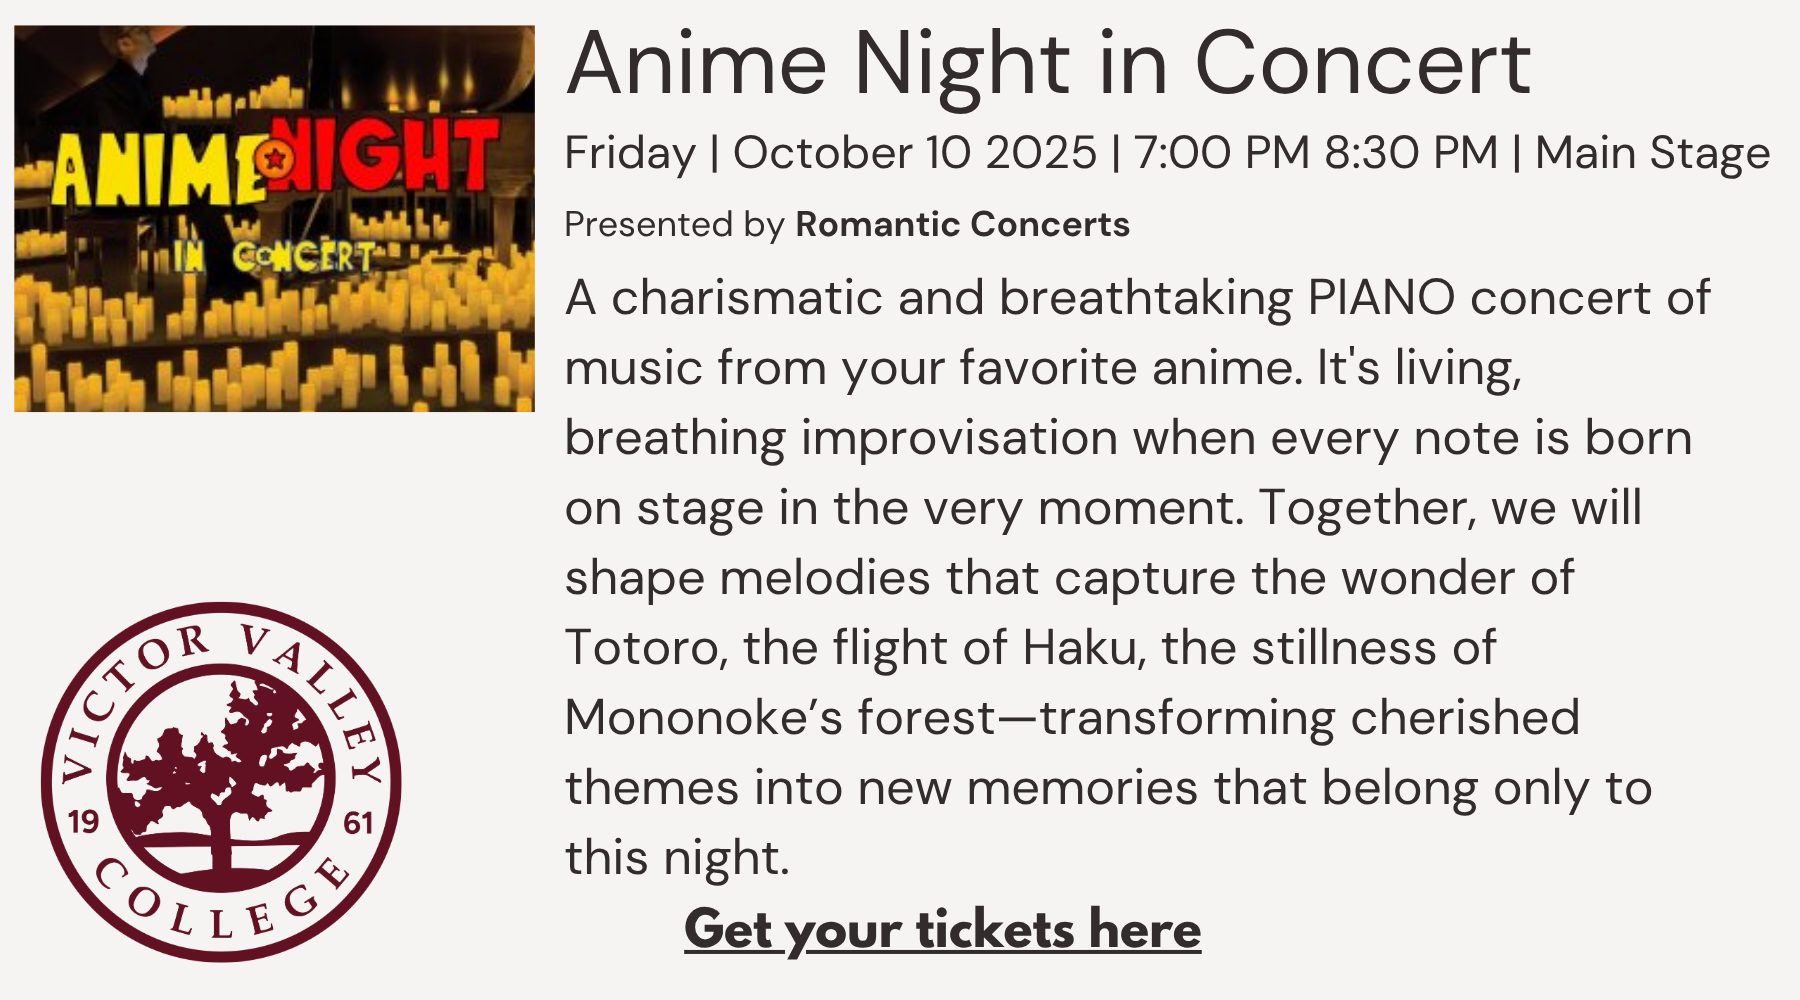Screen dimensions: 1800x1000
Task: Click the "19" numeral on the college seal
Action: pos(83,822)
